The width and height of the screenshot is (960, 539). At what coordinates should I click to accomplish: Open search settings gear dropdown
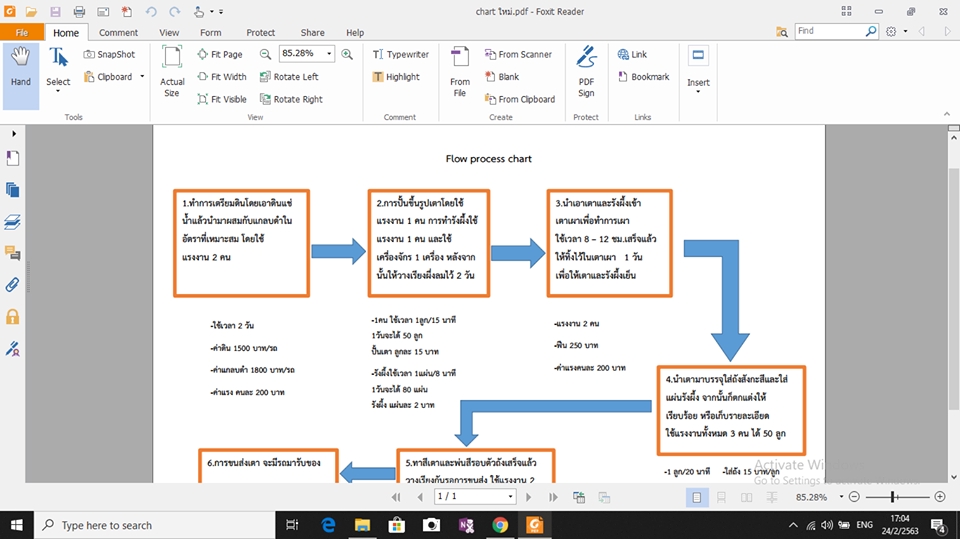point(906,31)
